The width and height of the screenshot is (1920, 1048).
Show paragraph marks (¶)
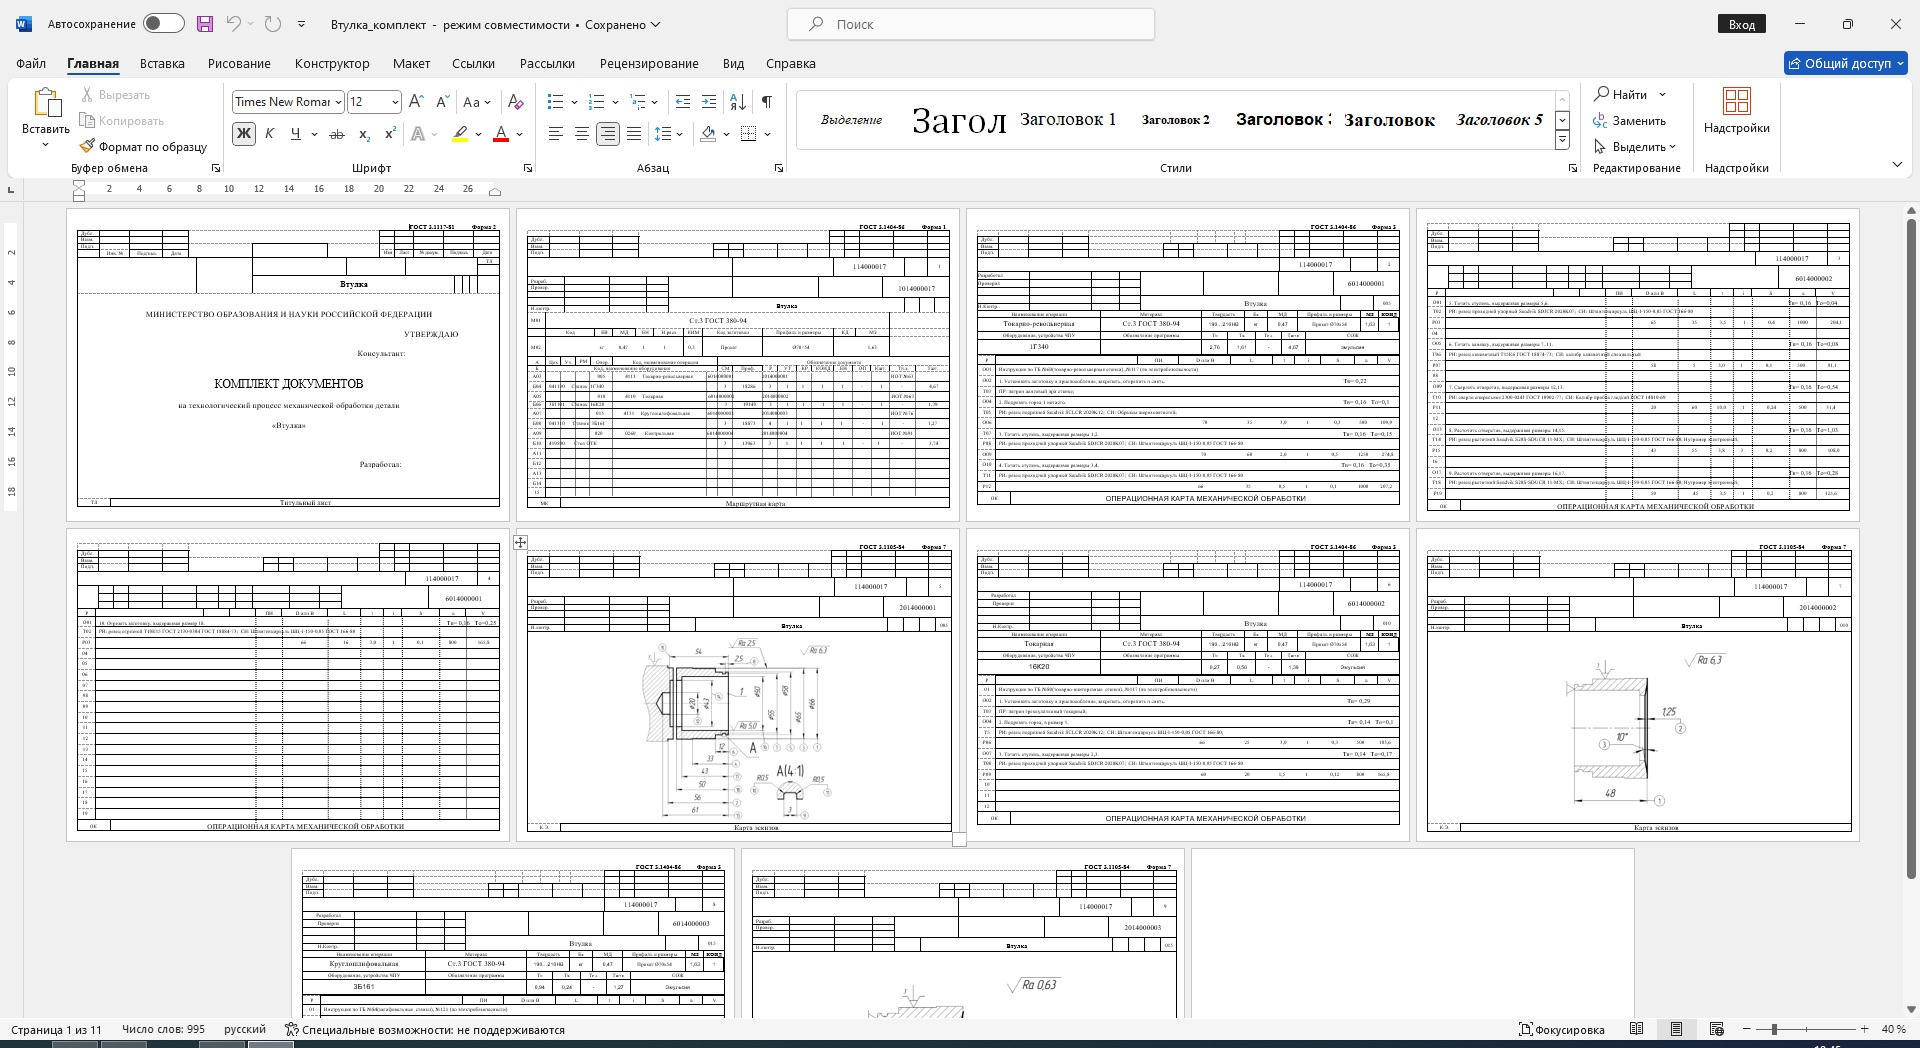(x=766, y=102)
